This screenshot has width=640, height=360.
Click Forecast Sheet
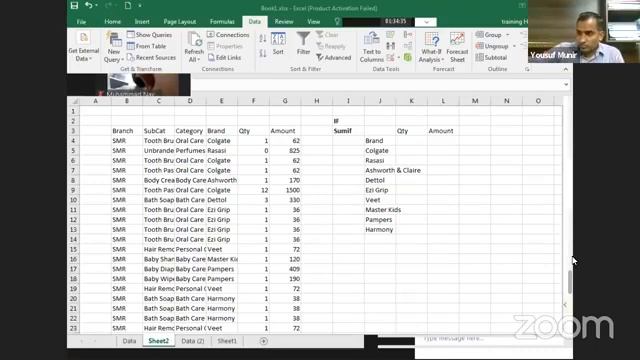pyautogui.click(x=457, y=47)
